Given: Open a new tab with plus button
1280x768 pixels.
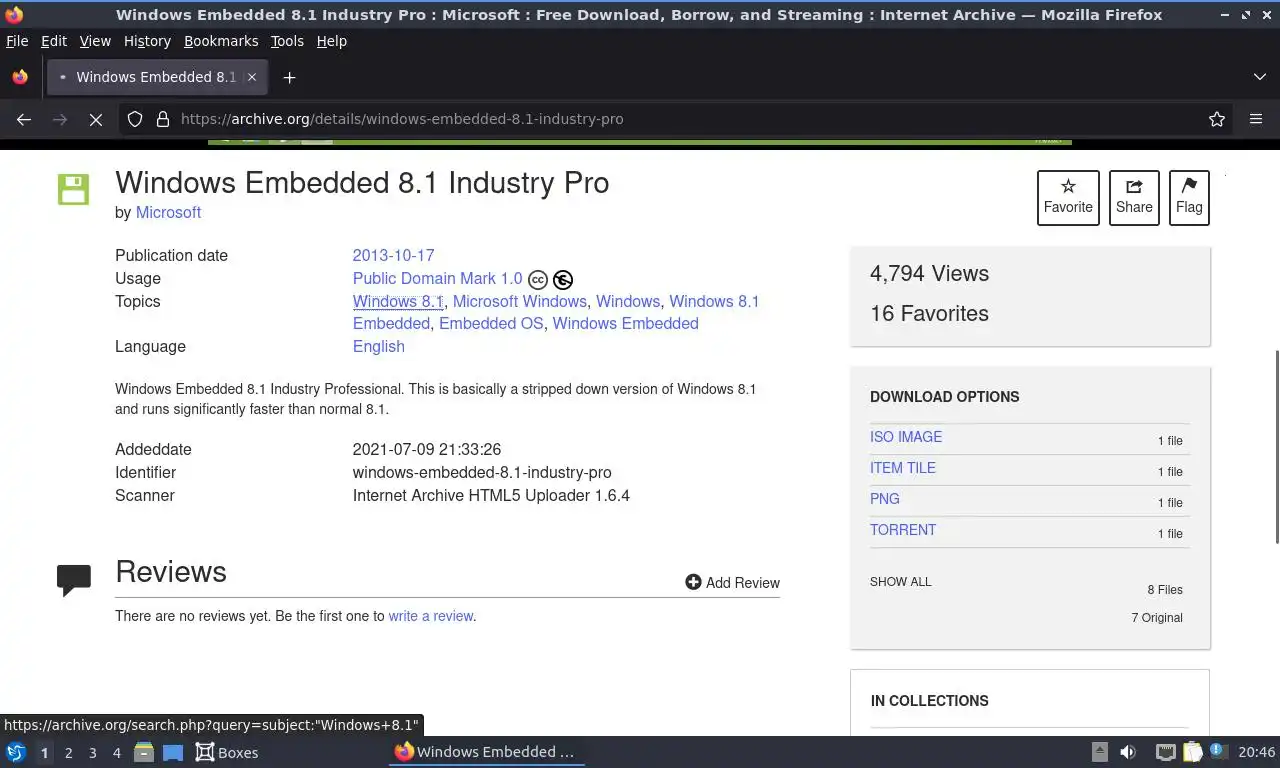Looking at the screenshot, I should [x=289, y=77].
